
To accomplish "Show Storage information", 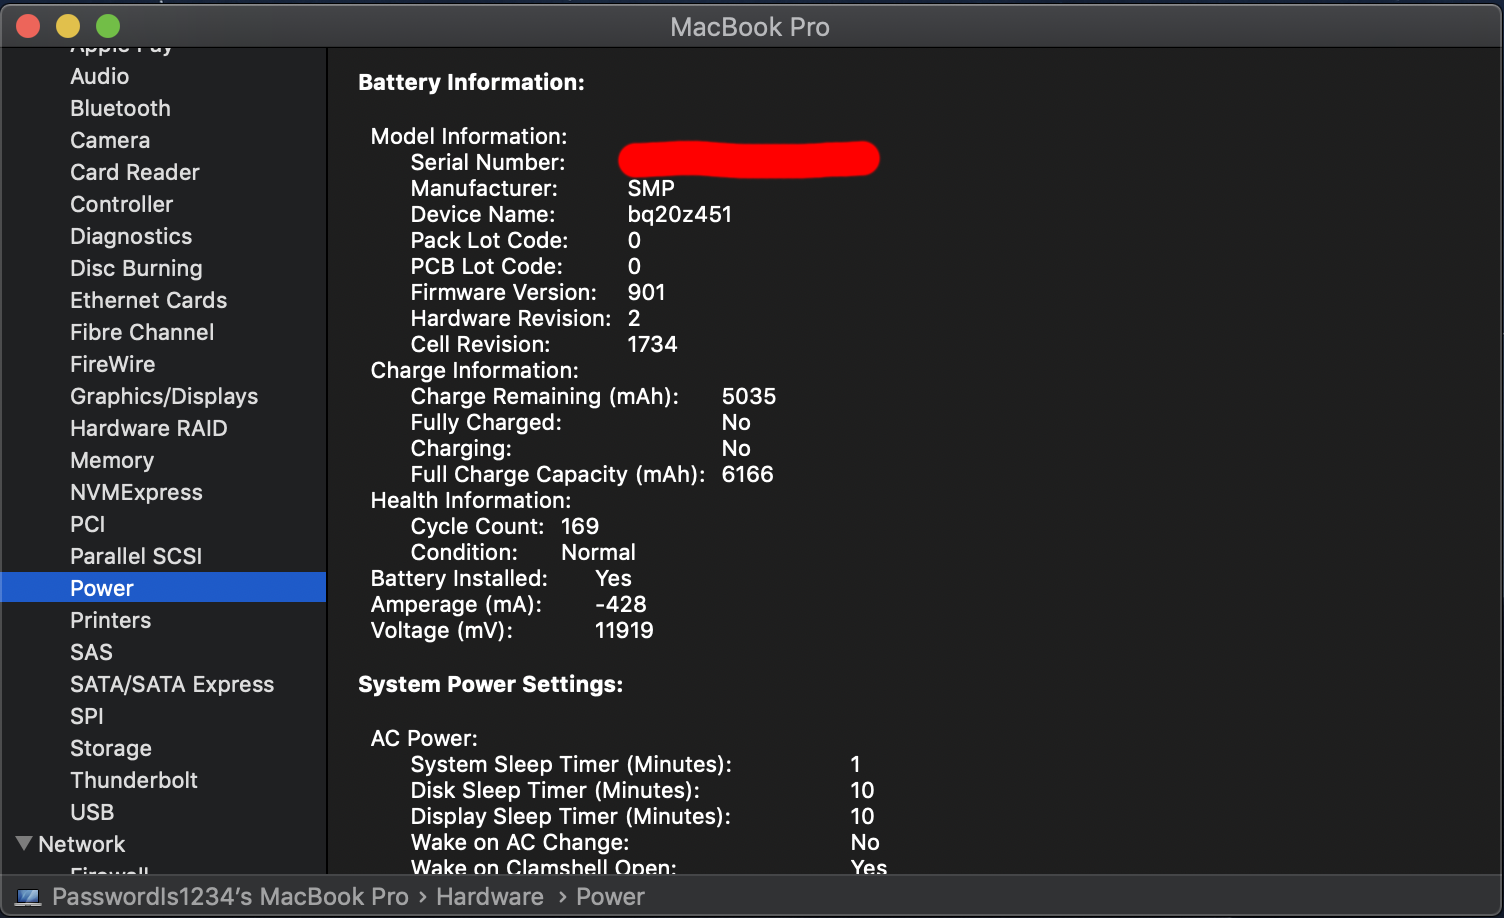I will pos(110,748).
